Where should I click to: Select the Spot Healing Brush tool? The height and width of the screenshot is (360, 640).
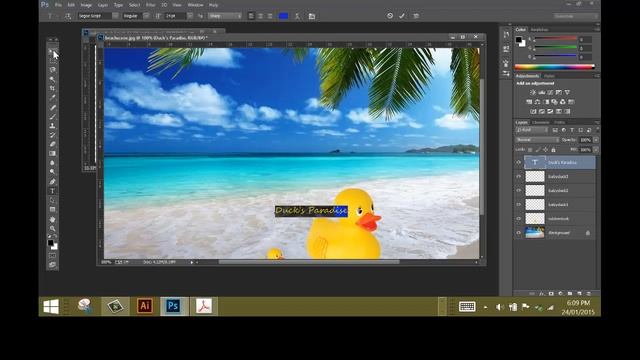click(52, 107)
